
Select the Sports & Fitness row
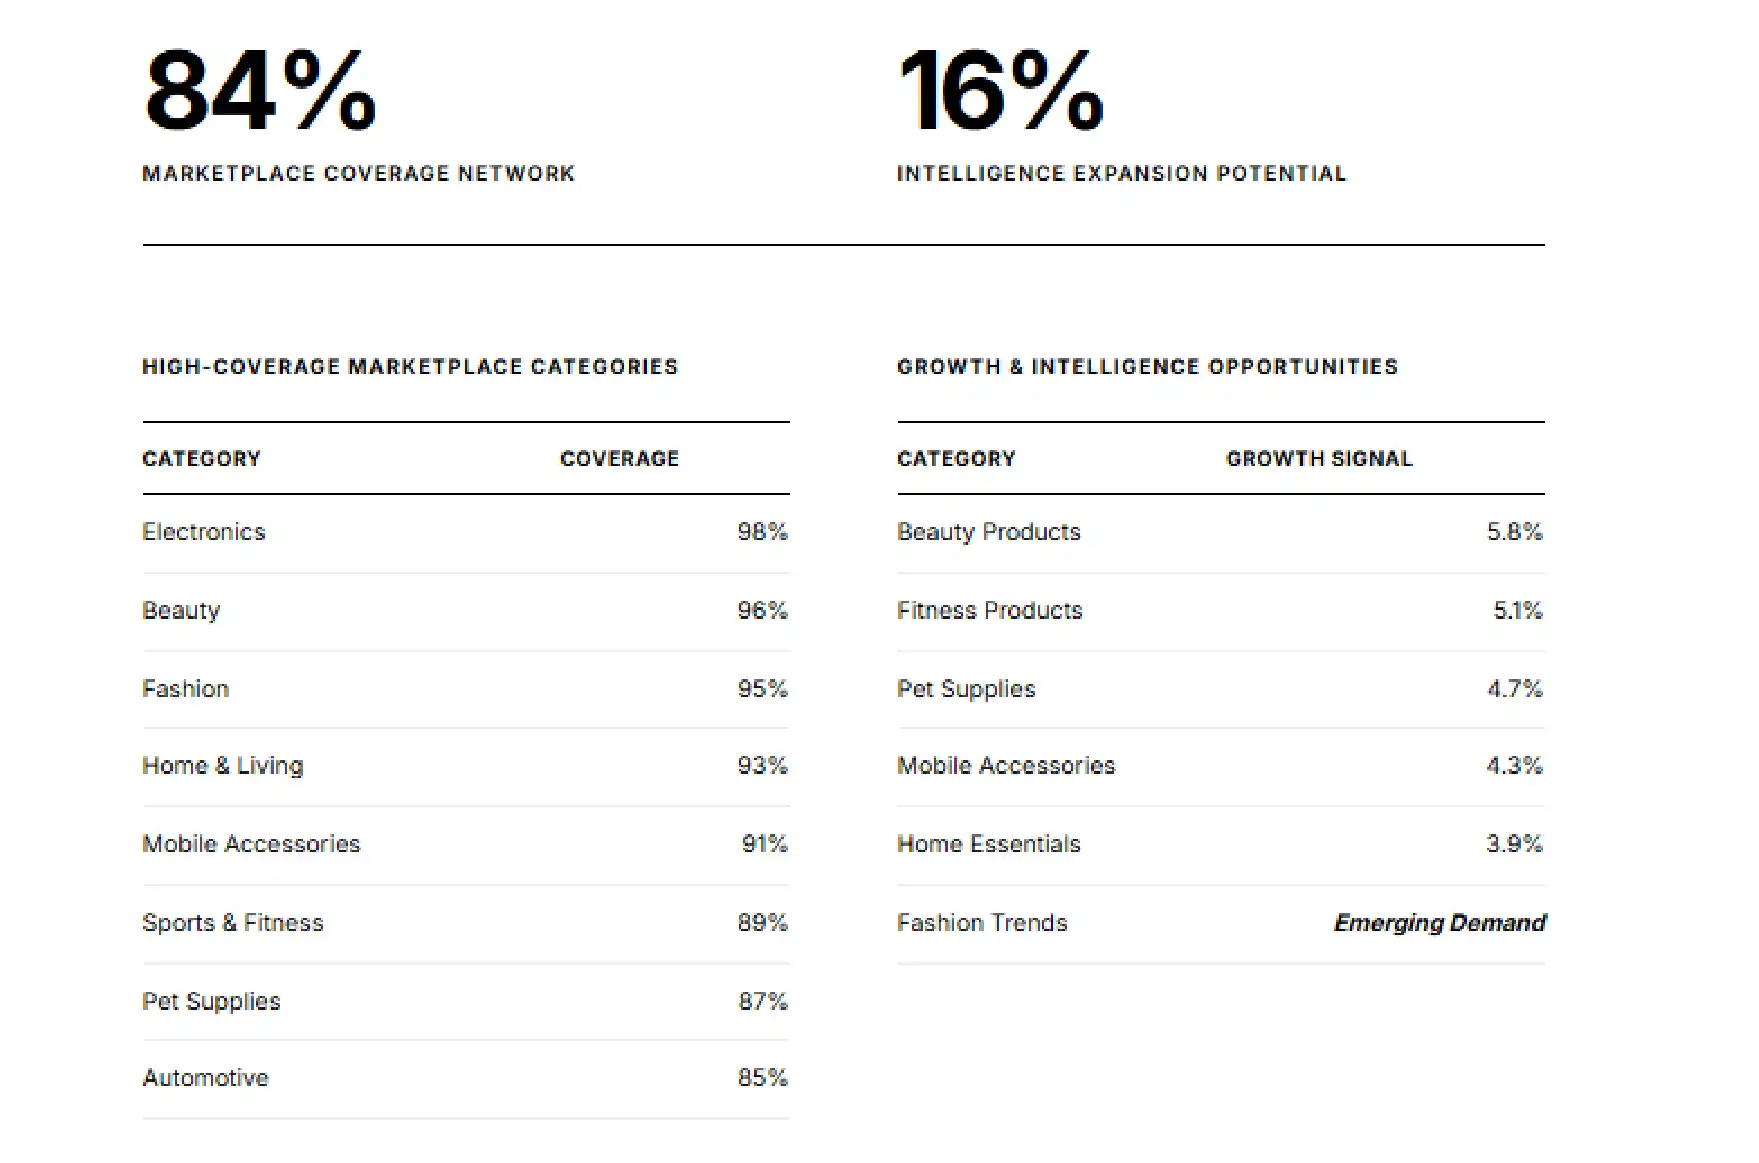click(466, 924)
